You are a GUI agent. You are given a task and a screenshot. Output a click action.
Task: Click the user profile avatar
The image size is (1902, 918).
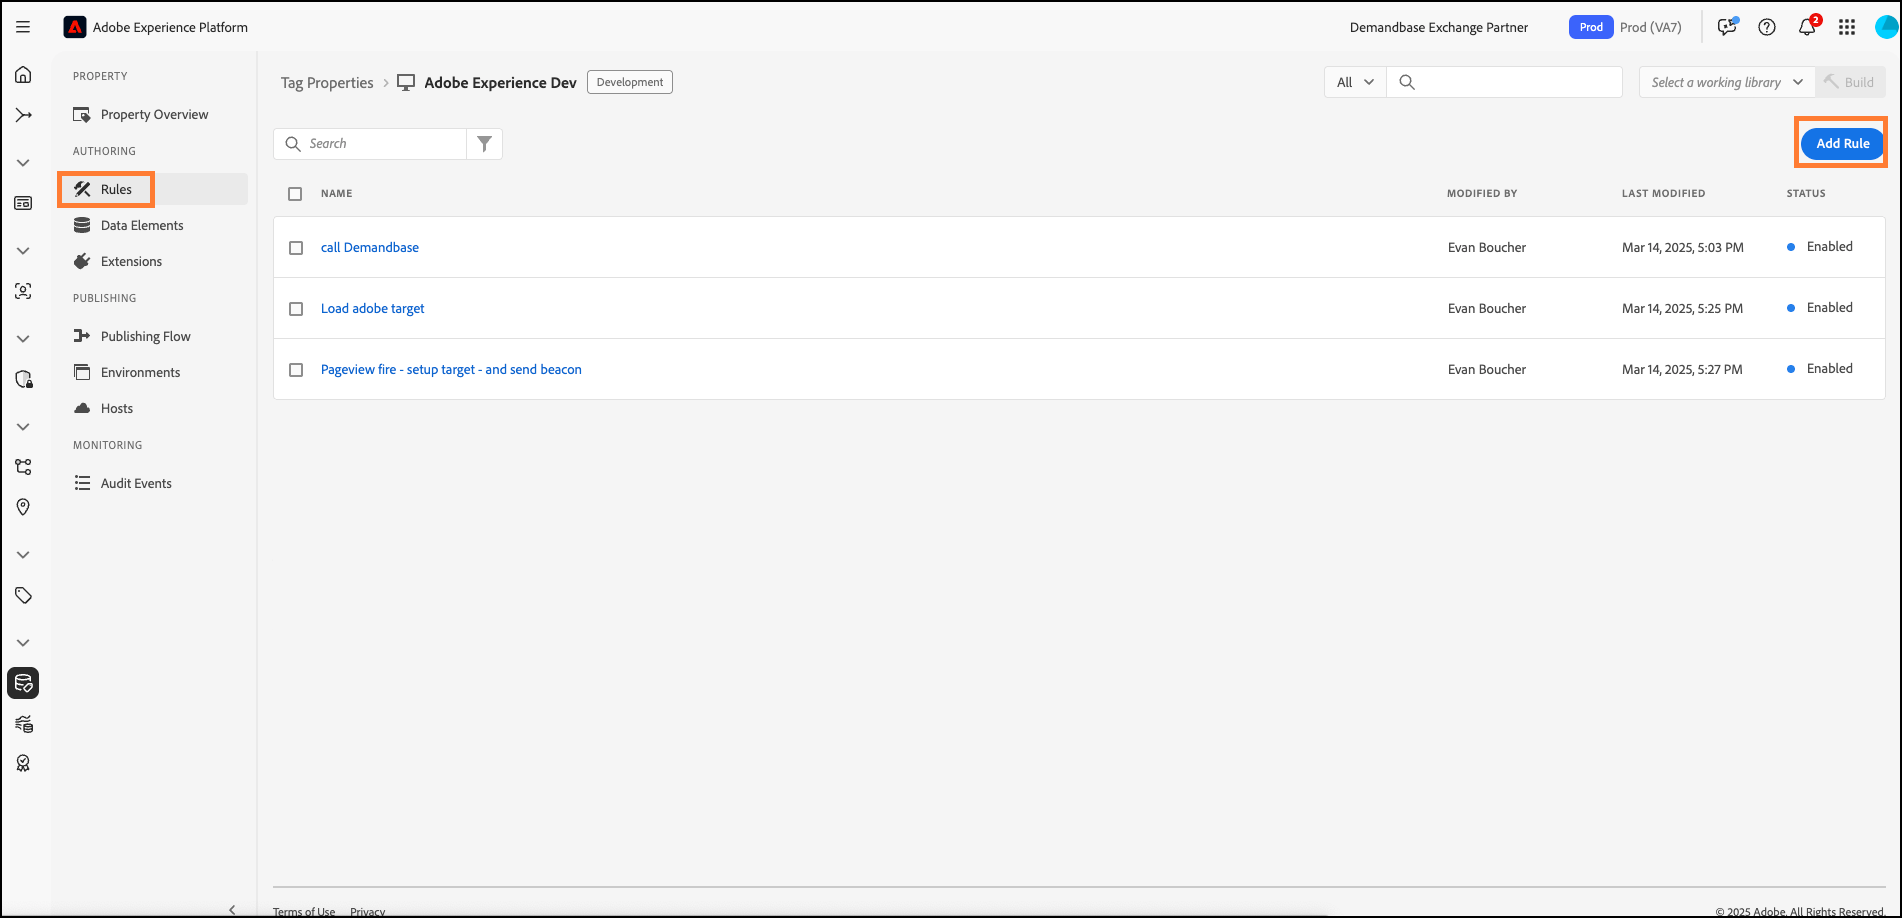tap(1886, 27)
